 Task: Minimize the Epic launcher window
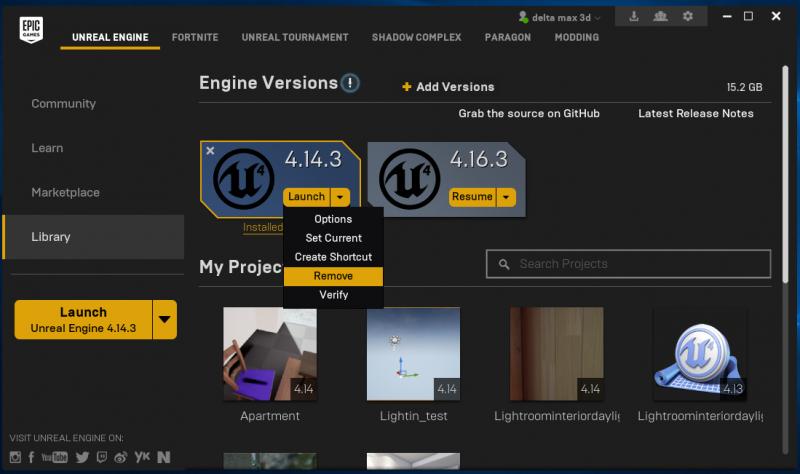coord(727,16)
